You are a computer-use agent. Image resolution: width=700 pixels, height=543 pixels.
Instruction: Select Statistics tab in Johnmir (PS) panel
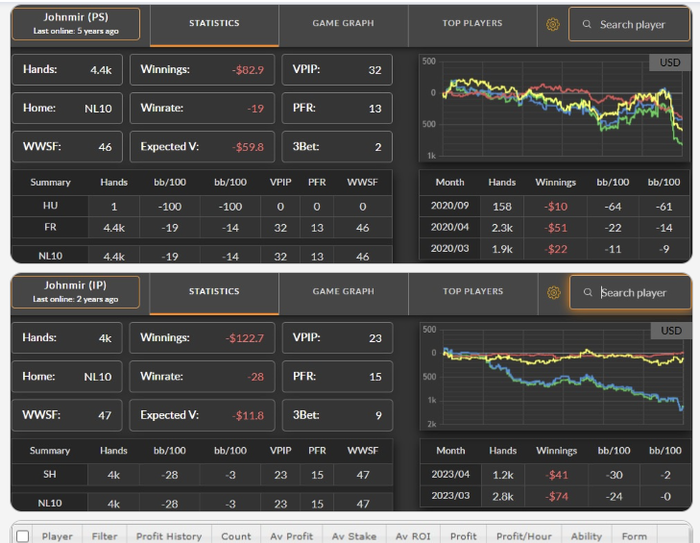(214, 26)
